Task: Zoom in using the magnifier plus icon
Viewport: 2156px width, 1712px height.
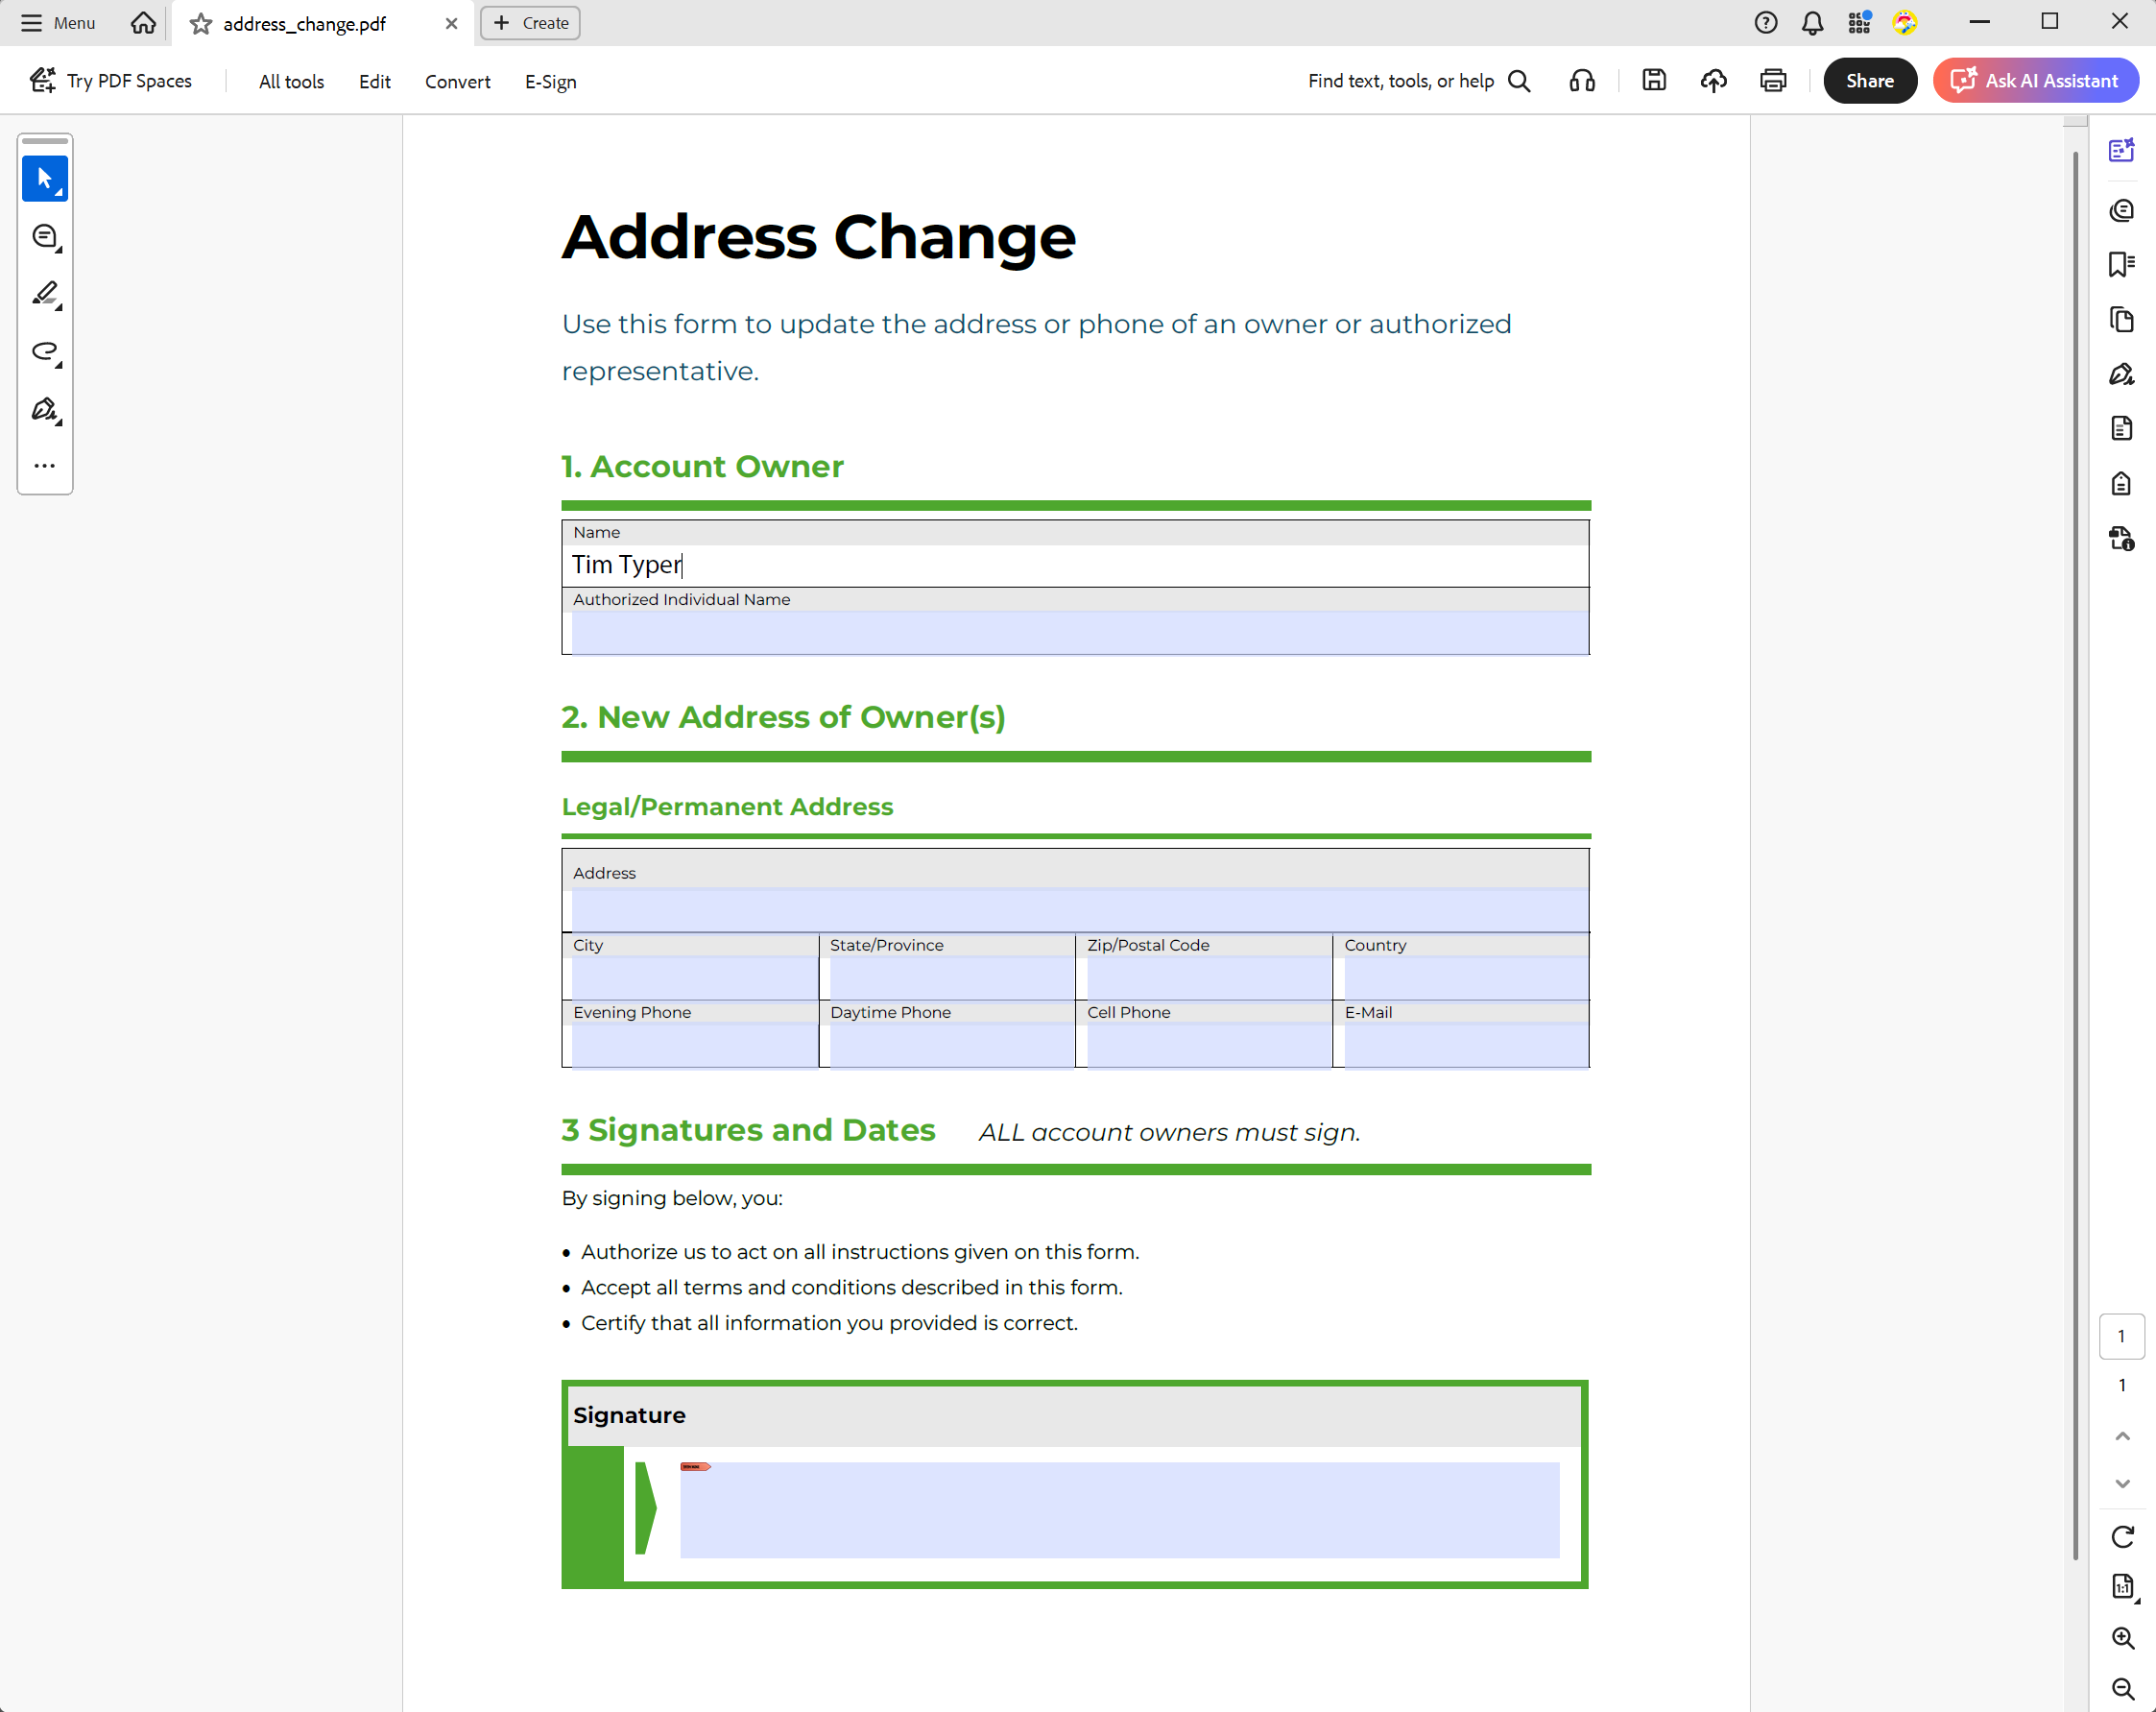Action: click(x=2122, y=1638)
